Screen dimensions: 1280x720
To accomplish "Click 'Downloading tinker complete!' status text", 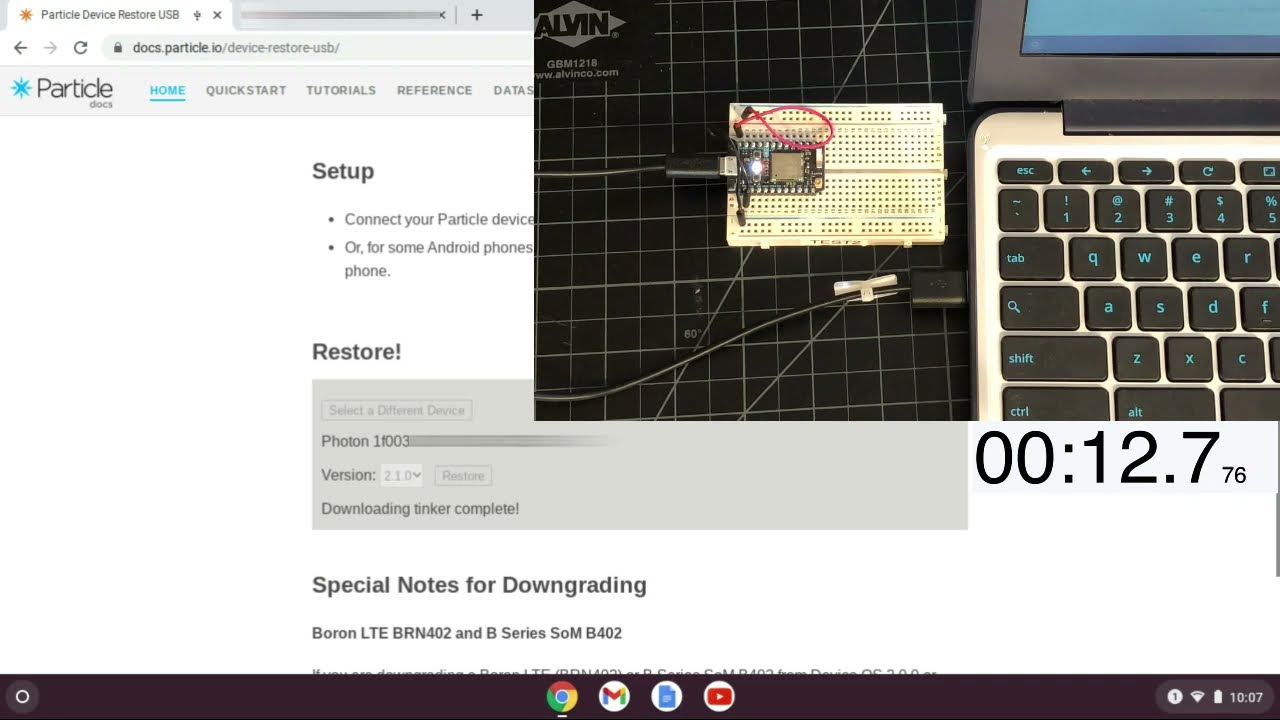I will 420,508.
